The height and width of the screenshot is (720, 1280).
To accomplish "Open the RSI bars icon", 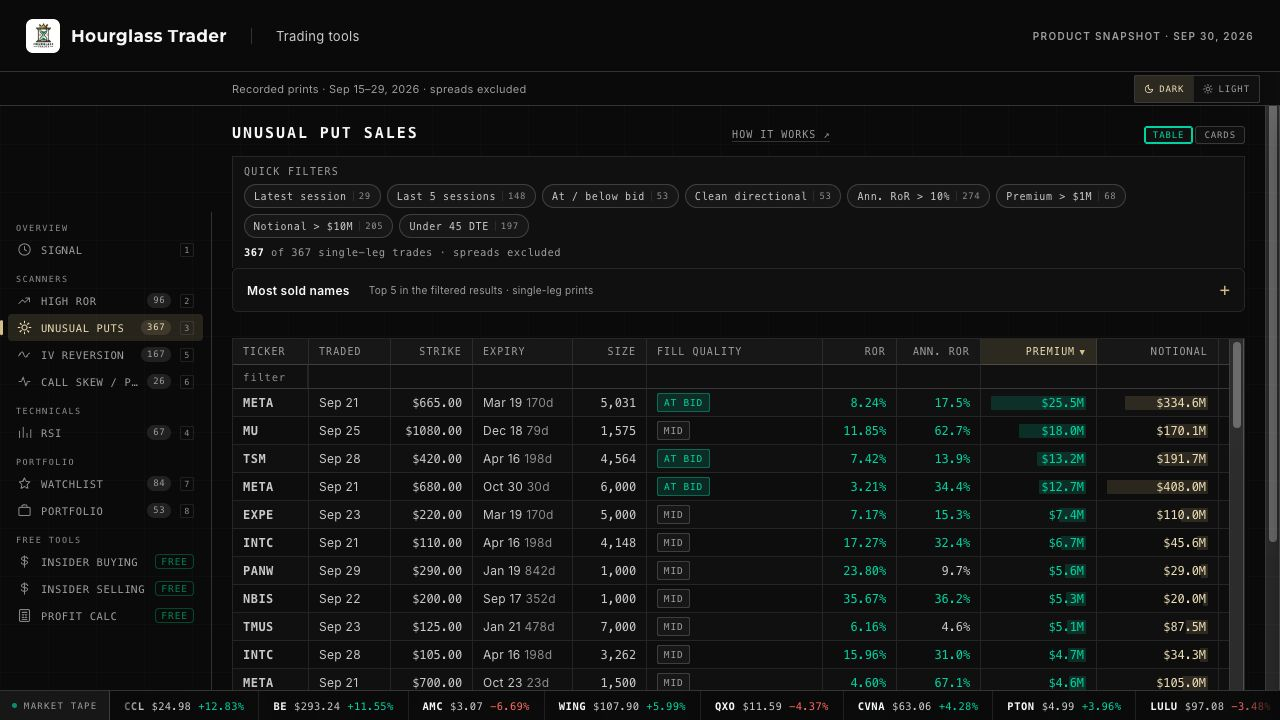I will 24,433.
